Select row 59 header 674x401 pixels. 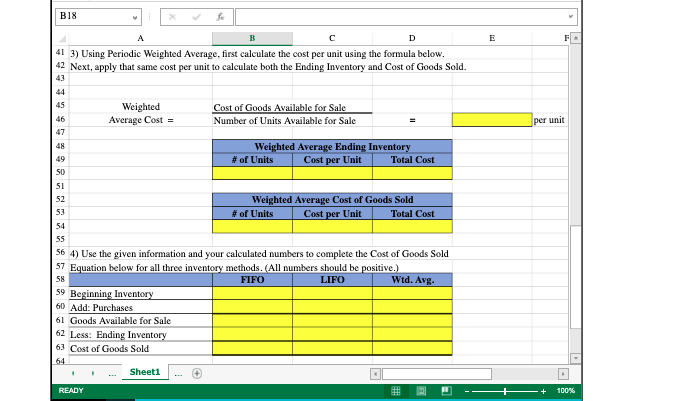60,293
